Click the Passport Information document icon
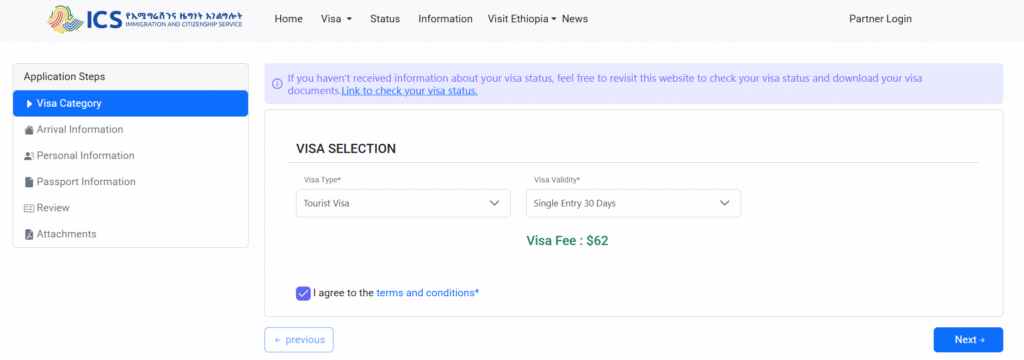This screenshot has height=360, width=1024. click(29, 182)
